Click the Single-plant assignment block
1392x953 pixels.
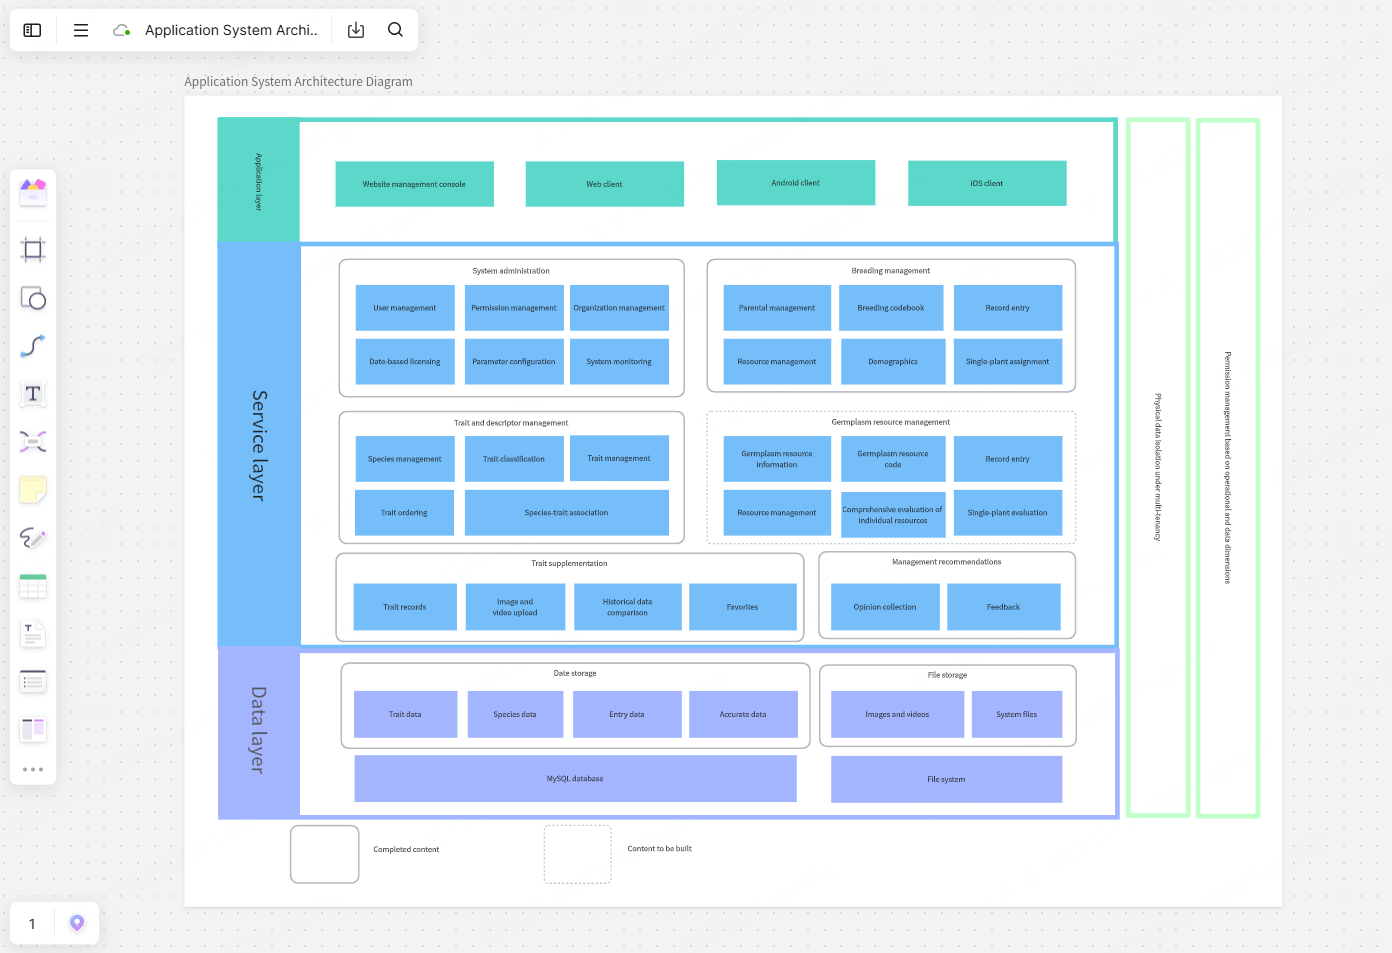tap(1008, 362)
